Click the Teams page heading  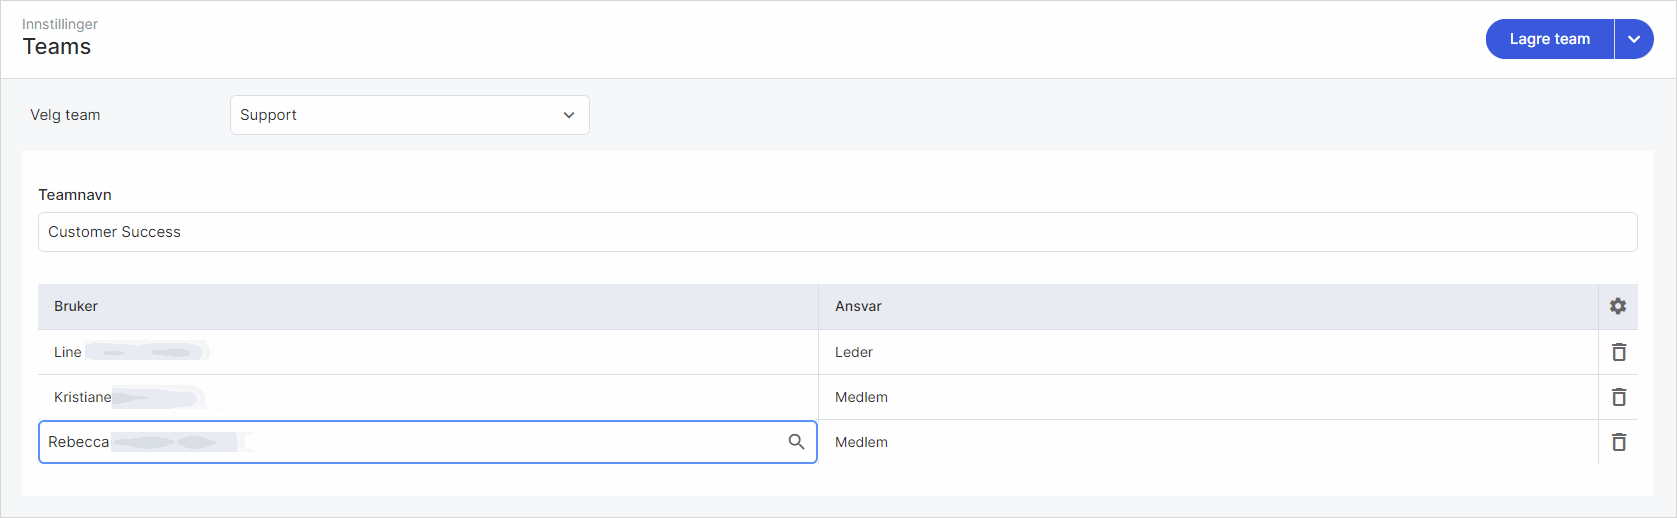(57, 47)
